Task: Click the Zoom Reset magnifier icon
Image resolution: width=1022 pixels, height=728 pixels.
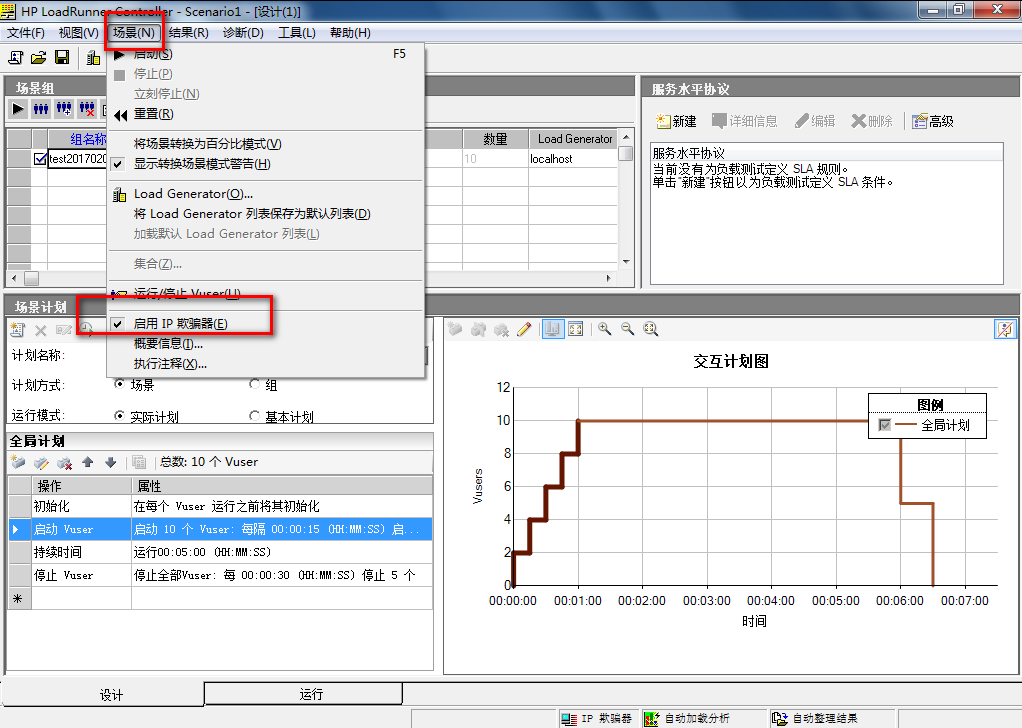Action: 650,329
